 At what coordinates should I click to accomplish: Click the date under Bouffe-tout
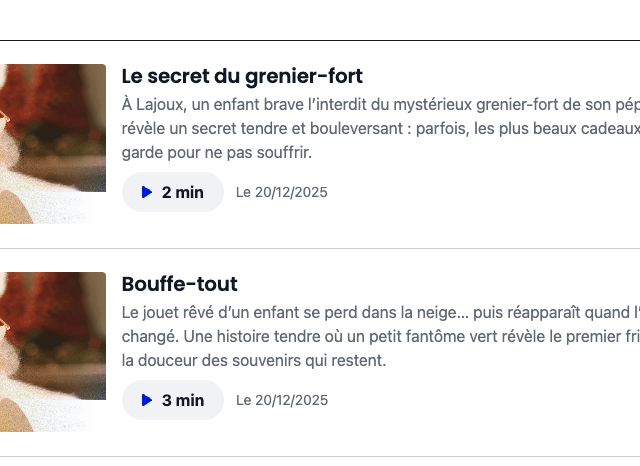click(282, 400)
